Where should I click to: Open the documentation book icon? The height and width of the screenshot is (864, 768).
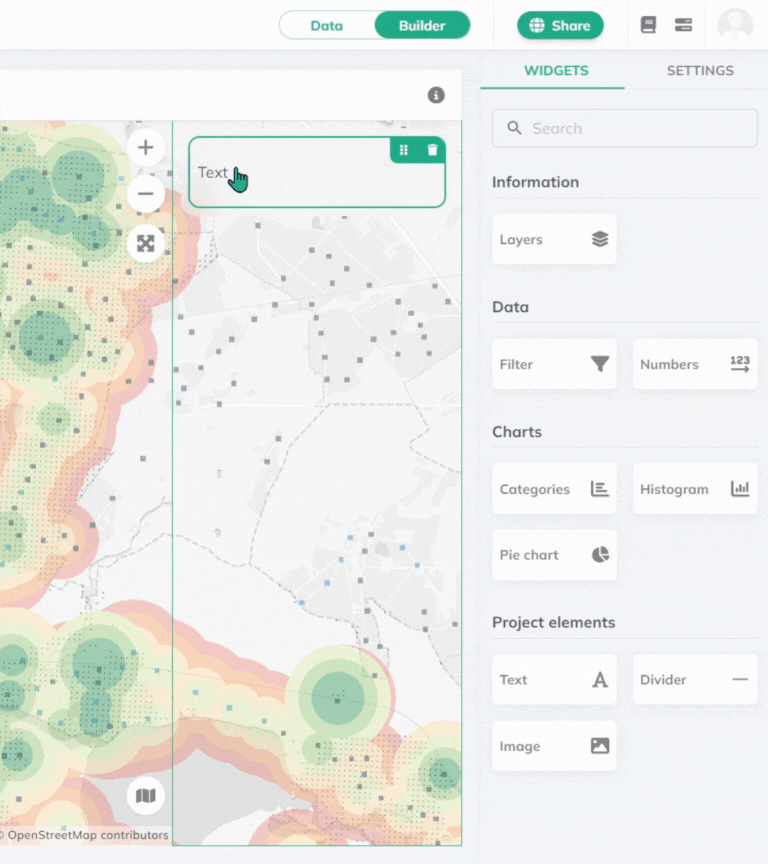(x=648, y=25)
